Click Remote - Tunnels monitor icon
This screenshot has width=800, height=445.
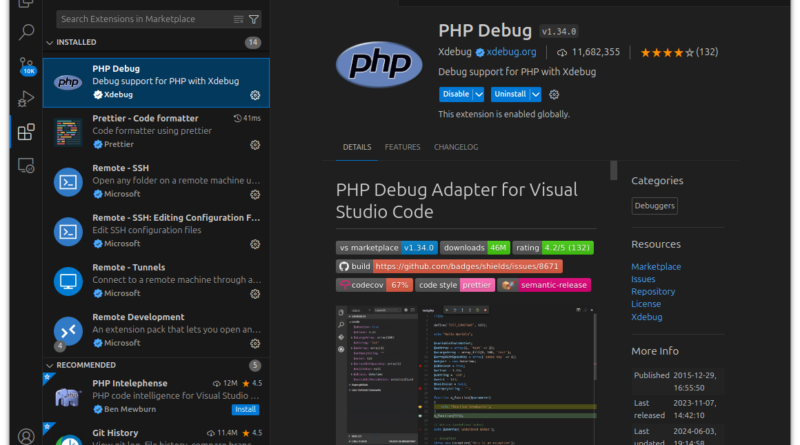[x=68, y=281]
